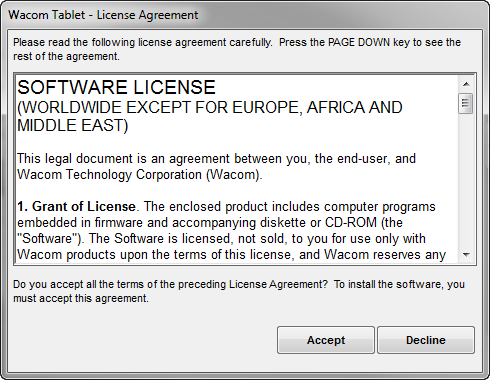Accept the license agreement
Viewport: 490px width, 380px height.
point(326,340)
